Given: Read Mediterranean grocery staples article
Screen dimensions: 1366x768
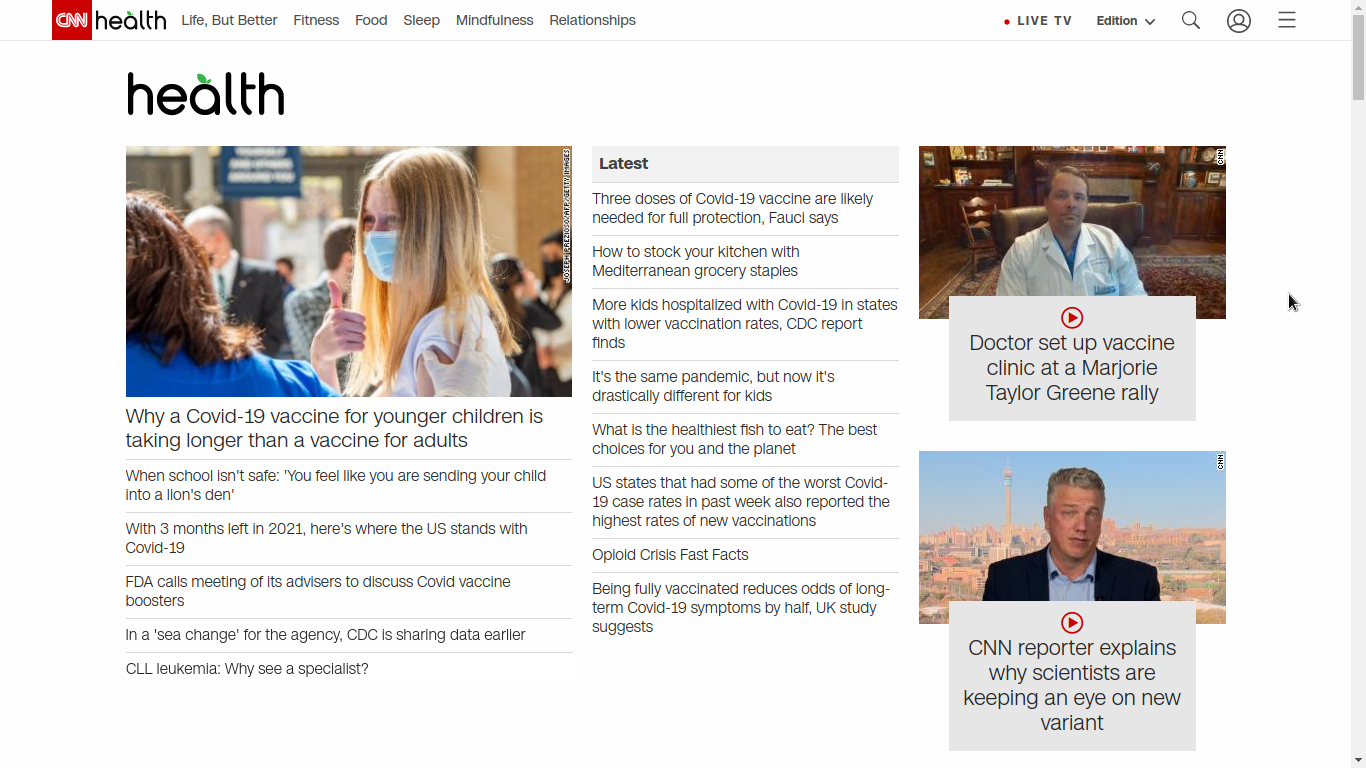Looking at the screenshot, I should coord(696,261).
